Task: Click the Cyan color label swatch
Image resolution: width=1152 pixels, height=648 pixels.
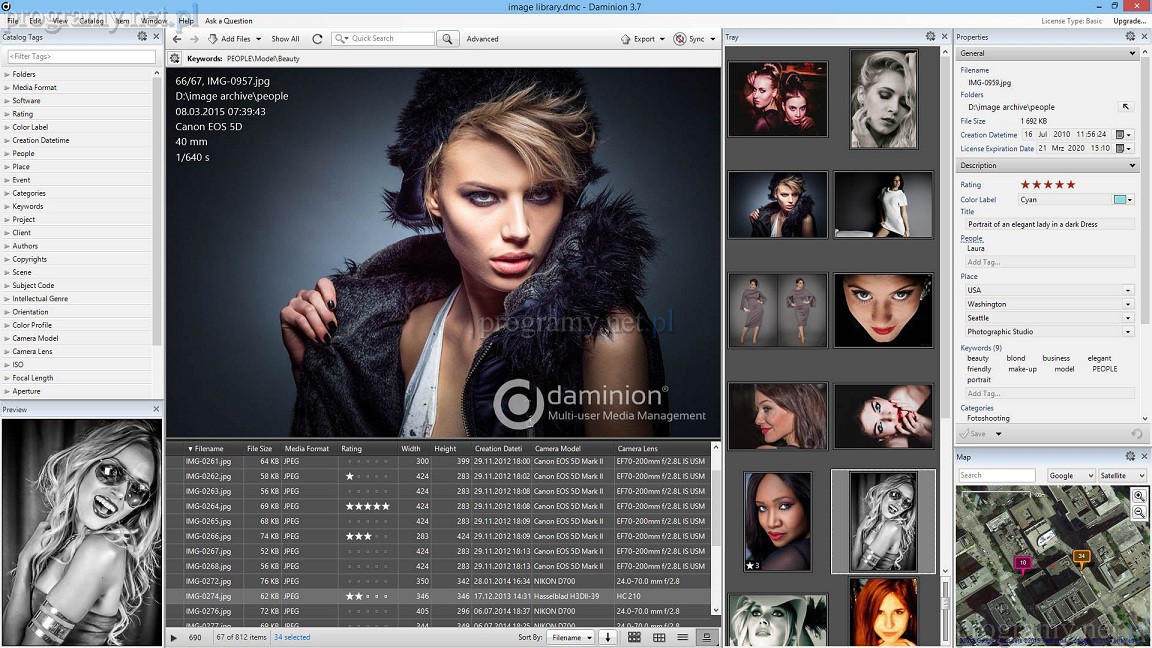Action: tap(1120, 200)
